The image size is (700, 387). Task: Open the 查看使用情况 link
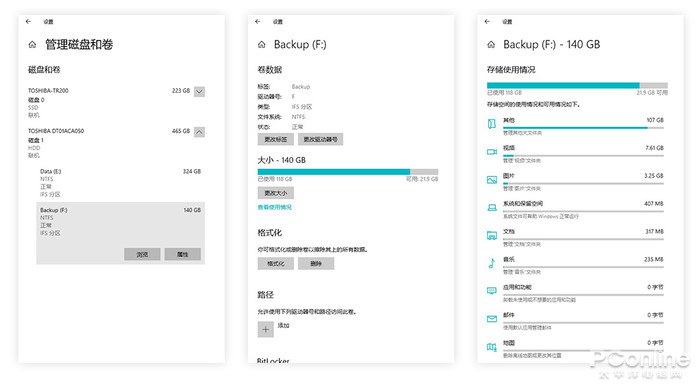(275, 207)
